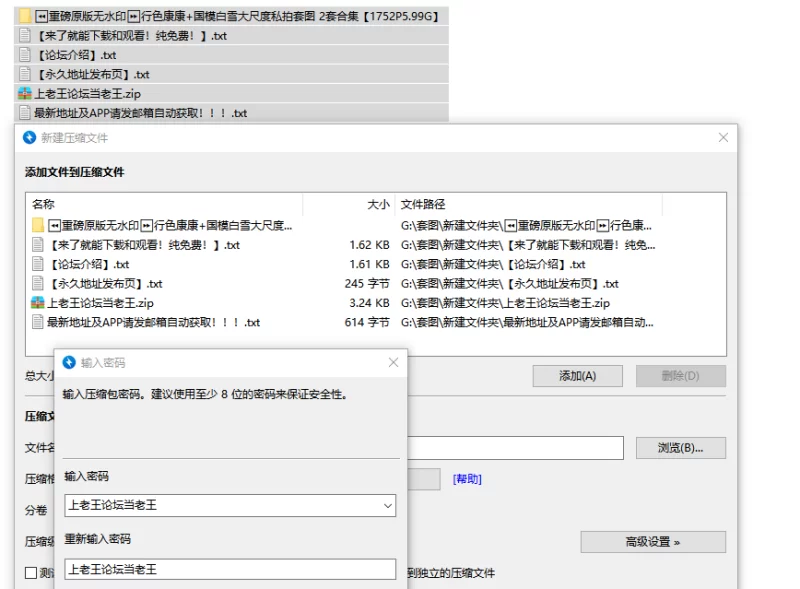Open 高级设置 » advanced settings
The height and width of the screenshot is (589, 800).
[652, 542]
